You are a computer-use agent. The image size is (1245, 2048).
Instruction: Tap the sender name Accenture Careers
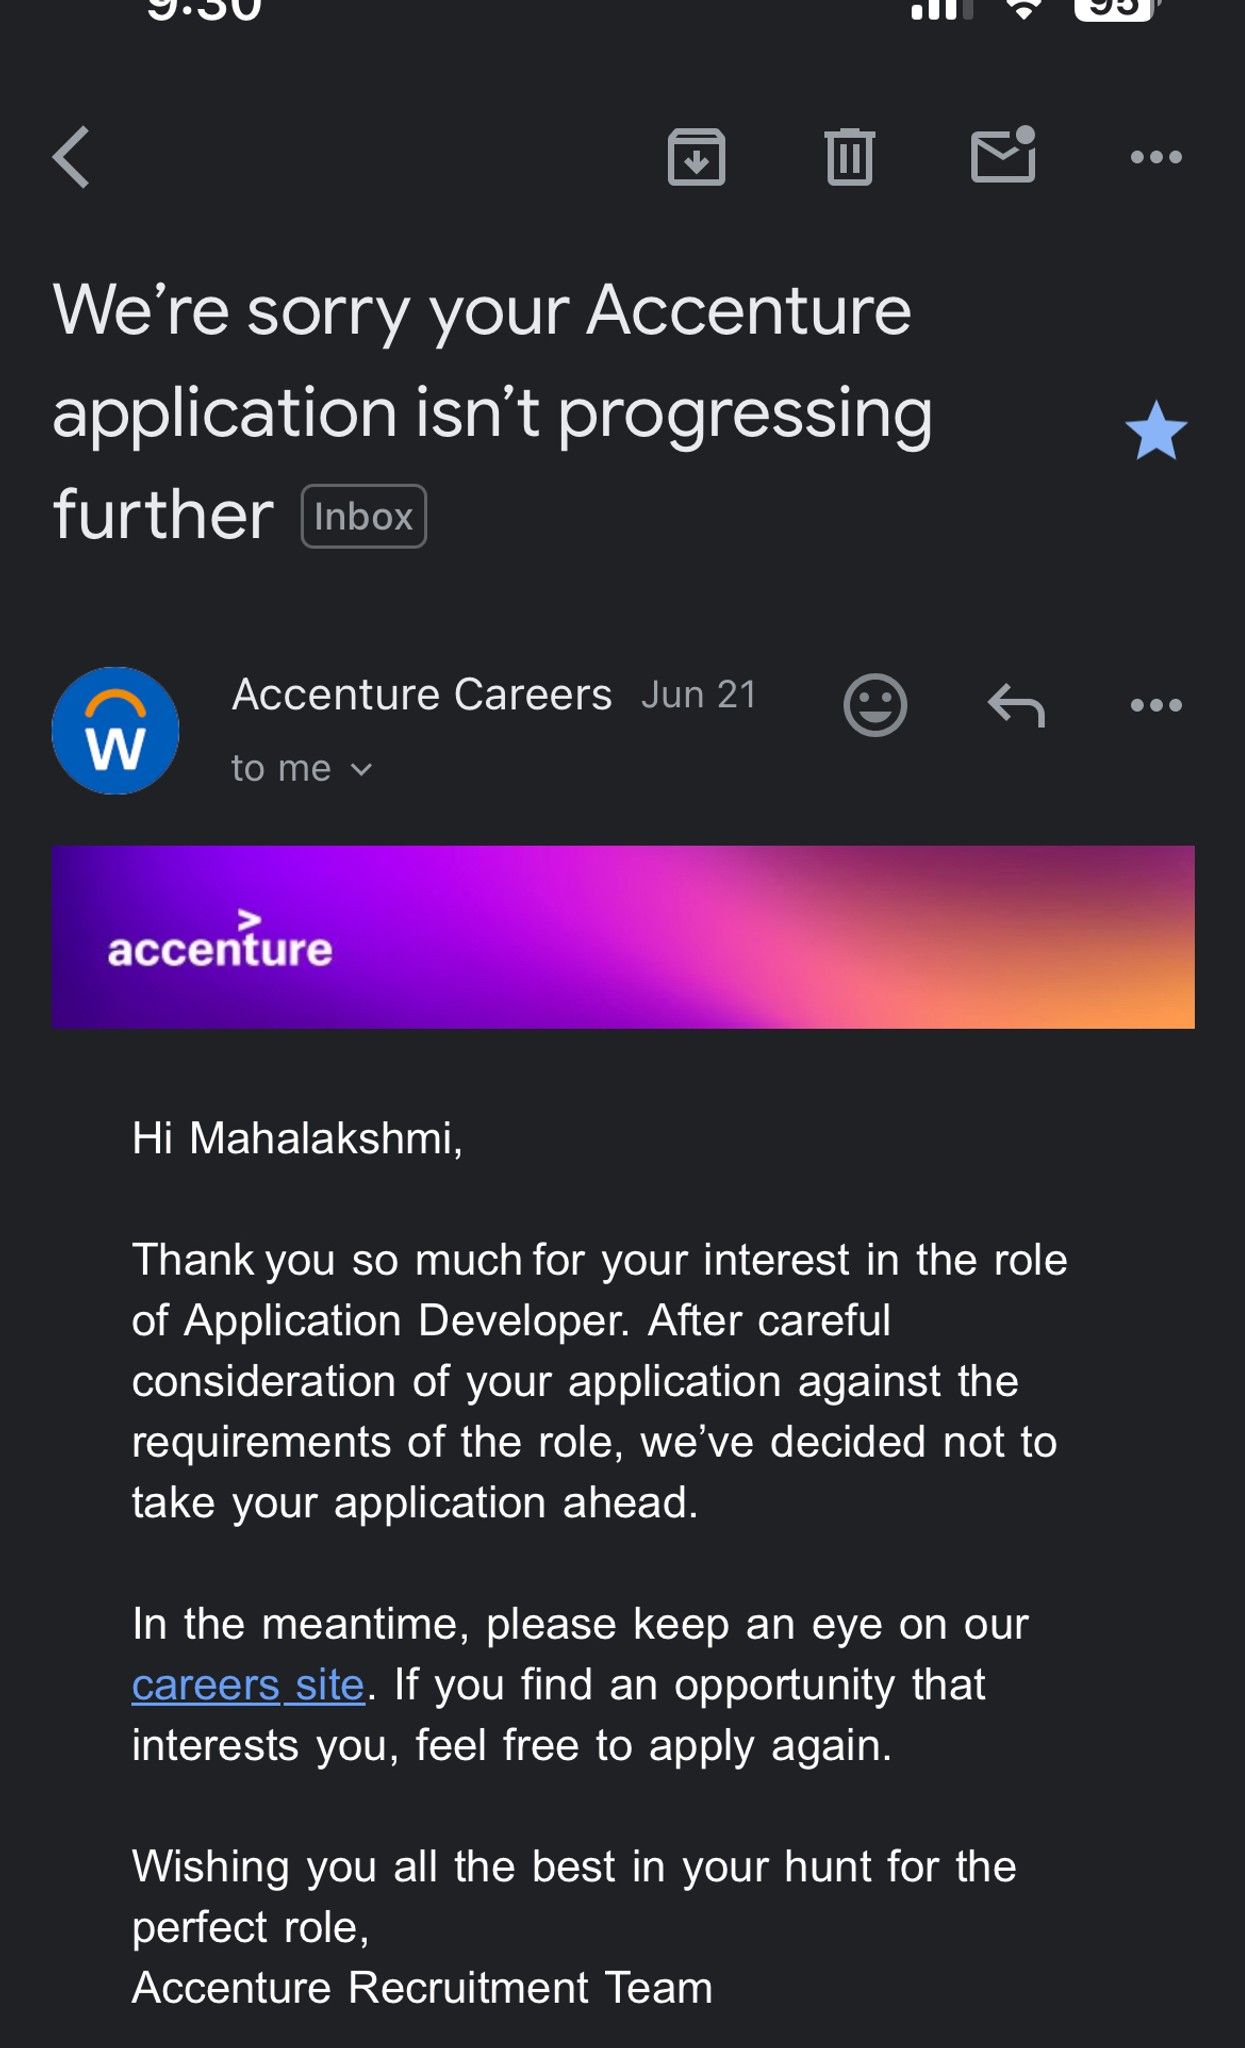pos(420,693)
